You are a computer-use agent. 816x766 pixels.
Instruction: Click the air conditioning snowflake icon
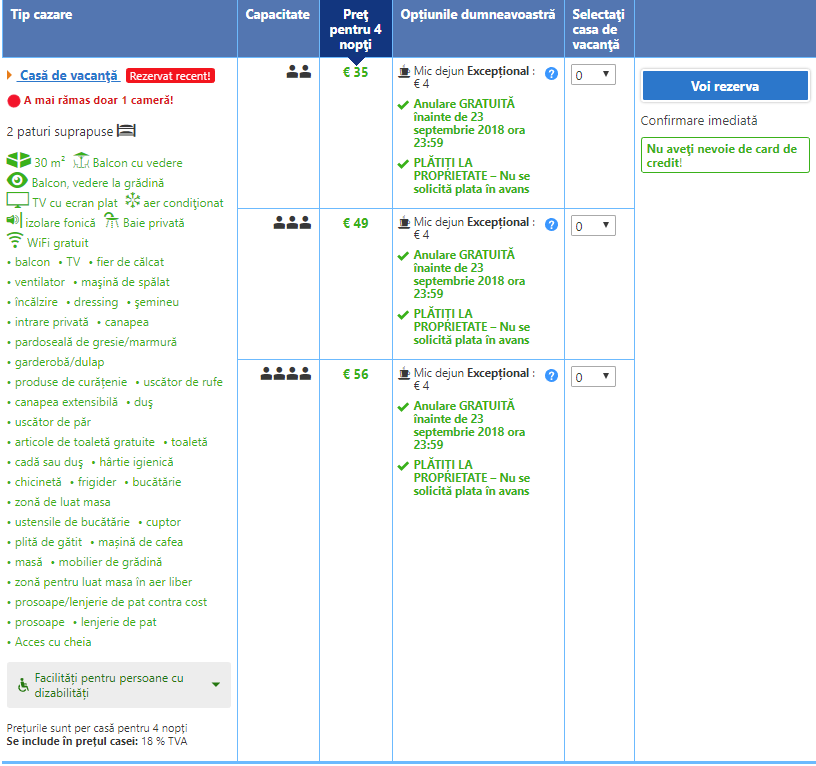click(x=132, y=201)
